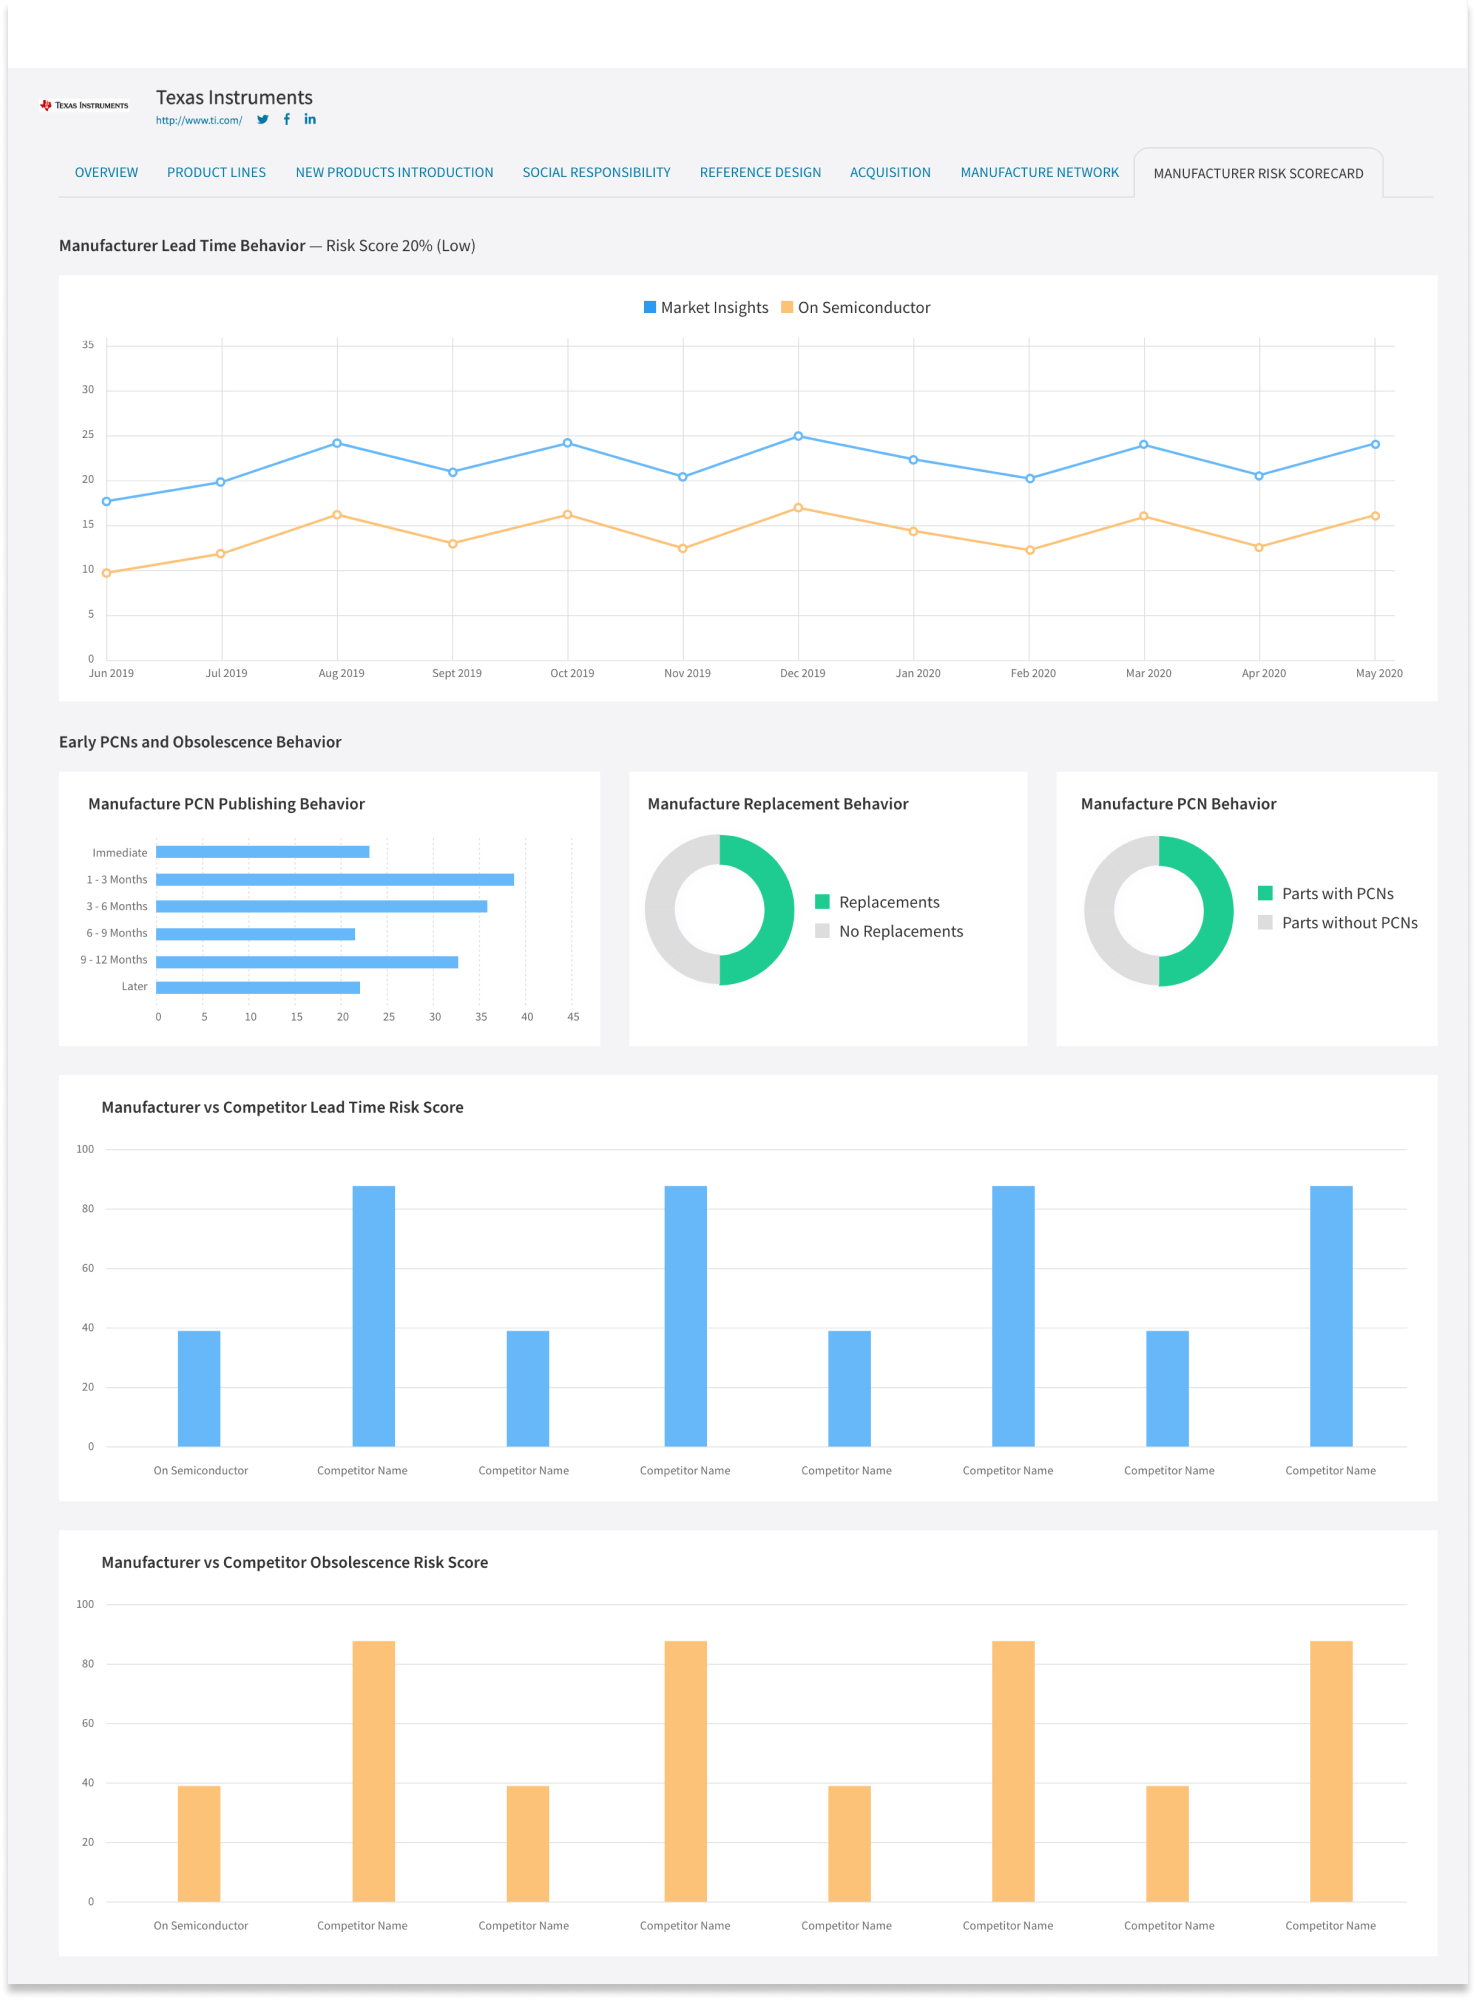
Task: Click Early PCNs and Obsolescence Behavior heading
Action: [x=200, y=742]
